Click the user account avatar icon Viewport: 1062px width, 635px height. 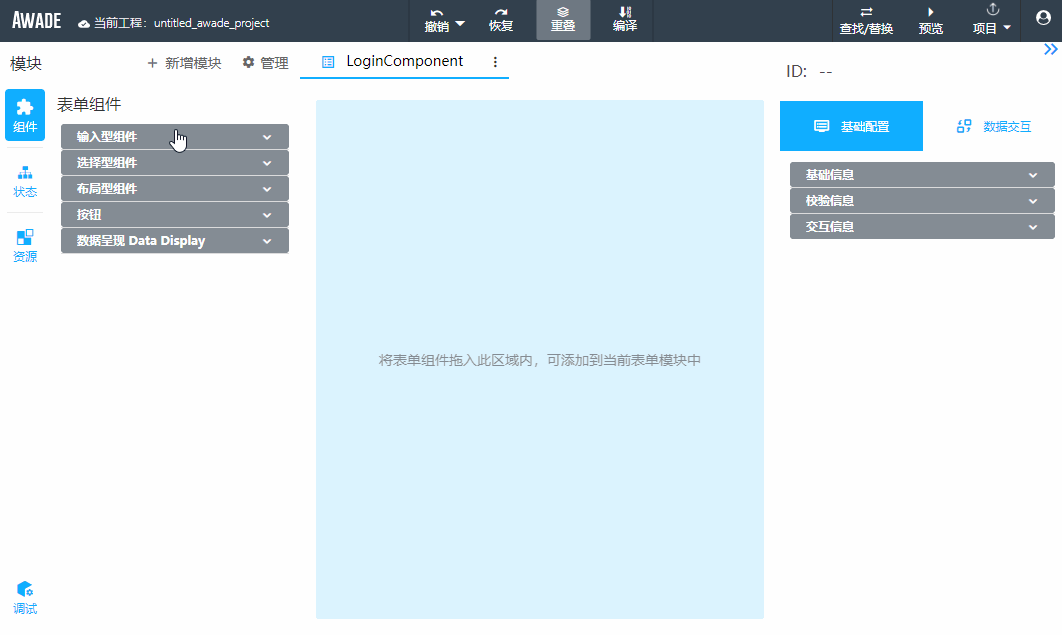pos(1042,17)
